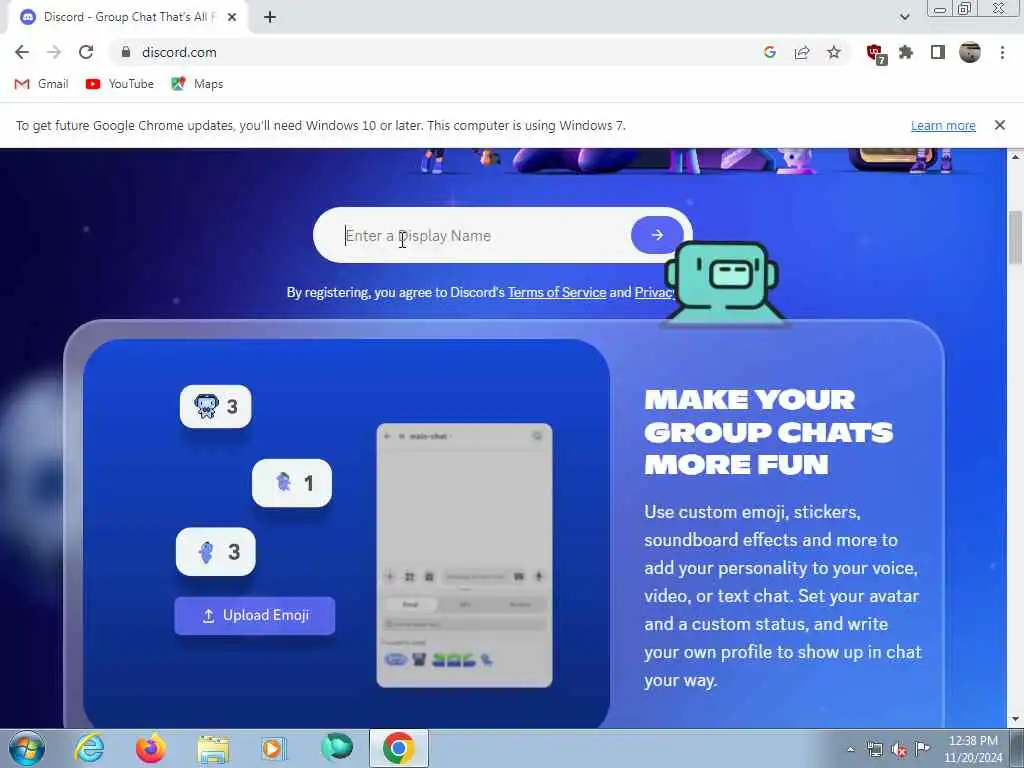Open the YouTube bookmark
The height and width of the screenshot is (768, 1024).
(120, 84)
